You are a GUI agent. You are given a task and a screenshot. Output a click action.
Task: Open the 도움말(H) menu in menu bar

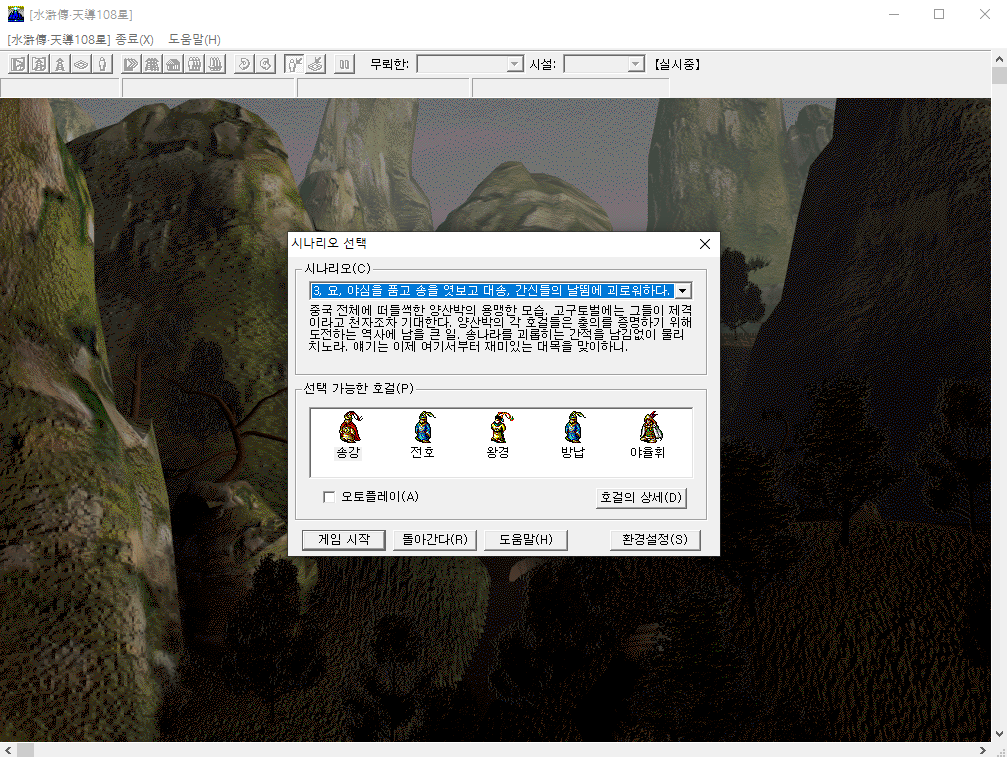tap(195, 40)
